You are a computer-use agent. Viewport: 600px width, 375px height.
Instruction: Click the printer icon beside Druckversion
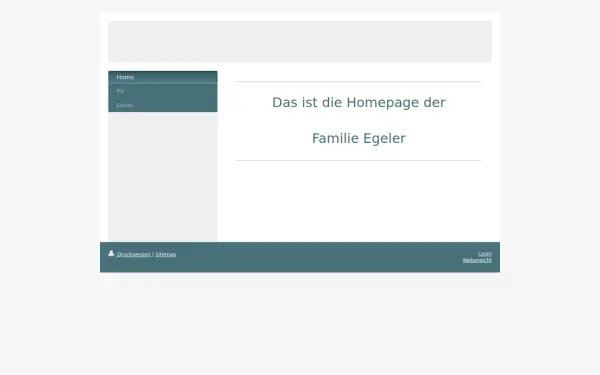coord(111,253)
